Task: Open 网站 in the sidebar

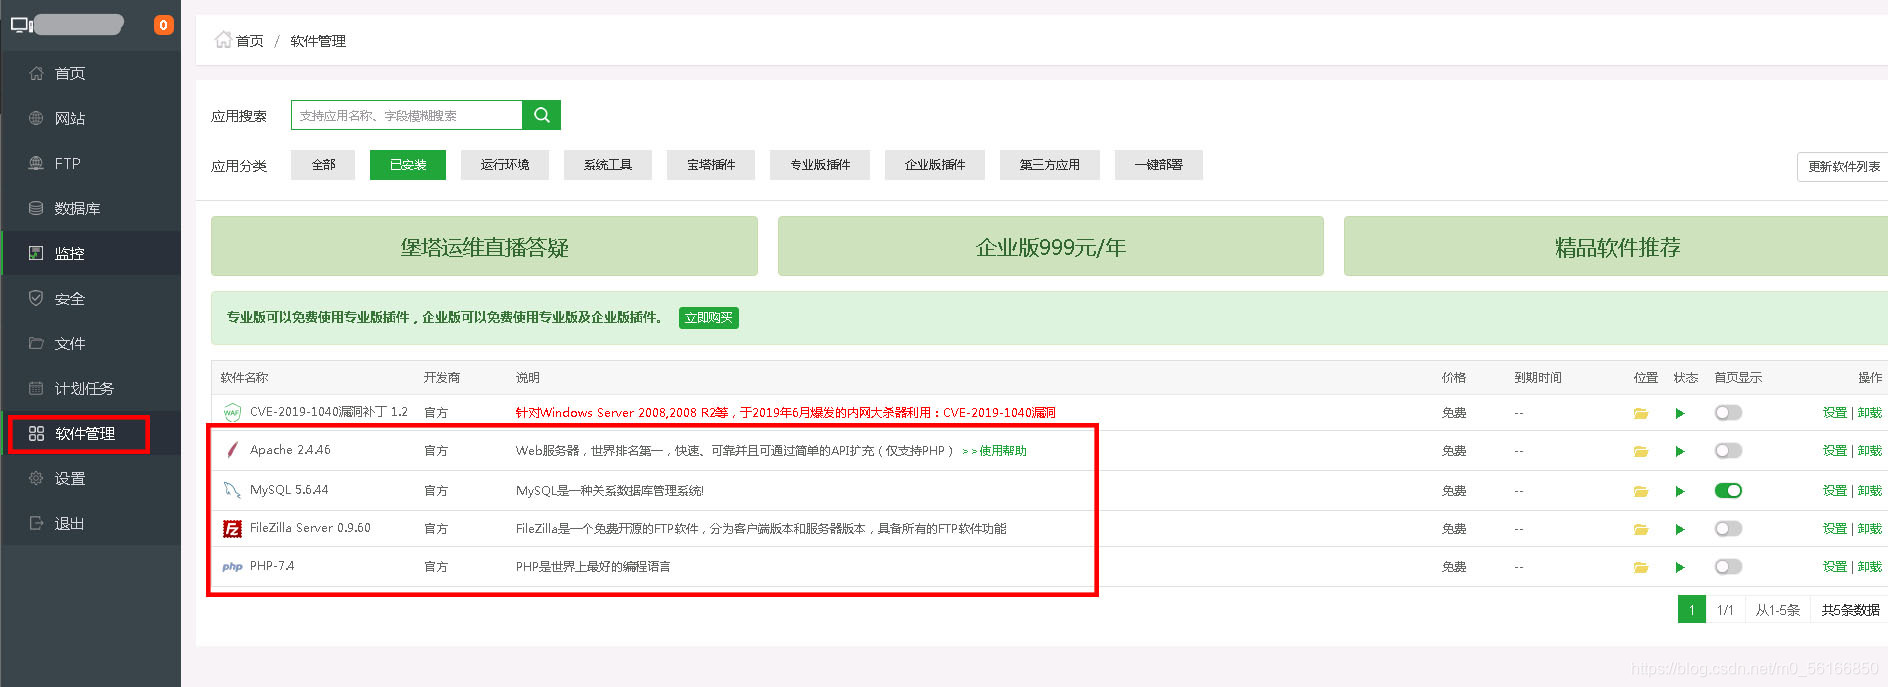Action: tap(90, 118)
